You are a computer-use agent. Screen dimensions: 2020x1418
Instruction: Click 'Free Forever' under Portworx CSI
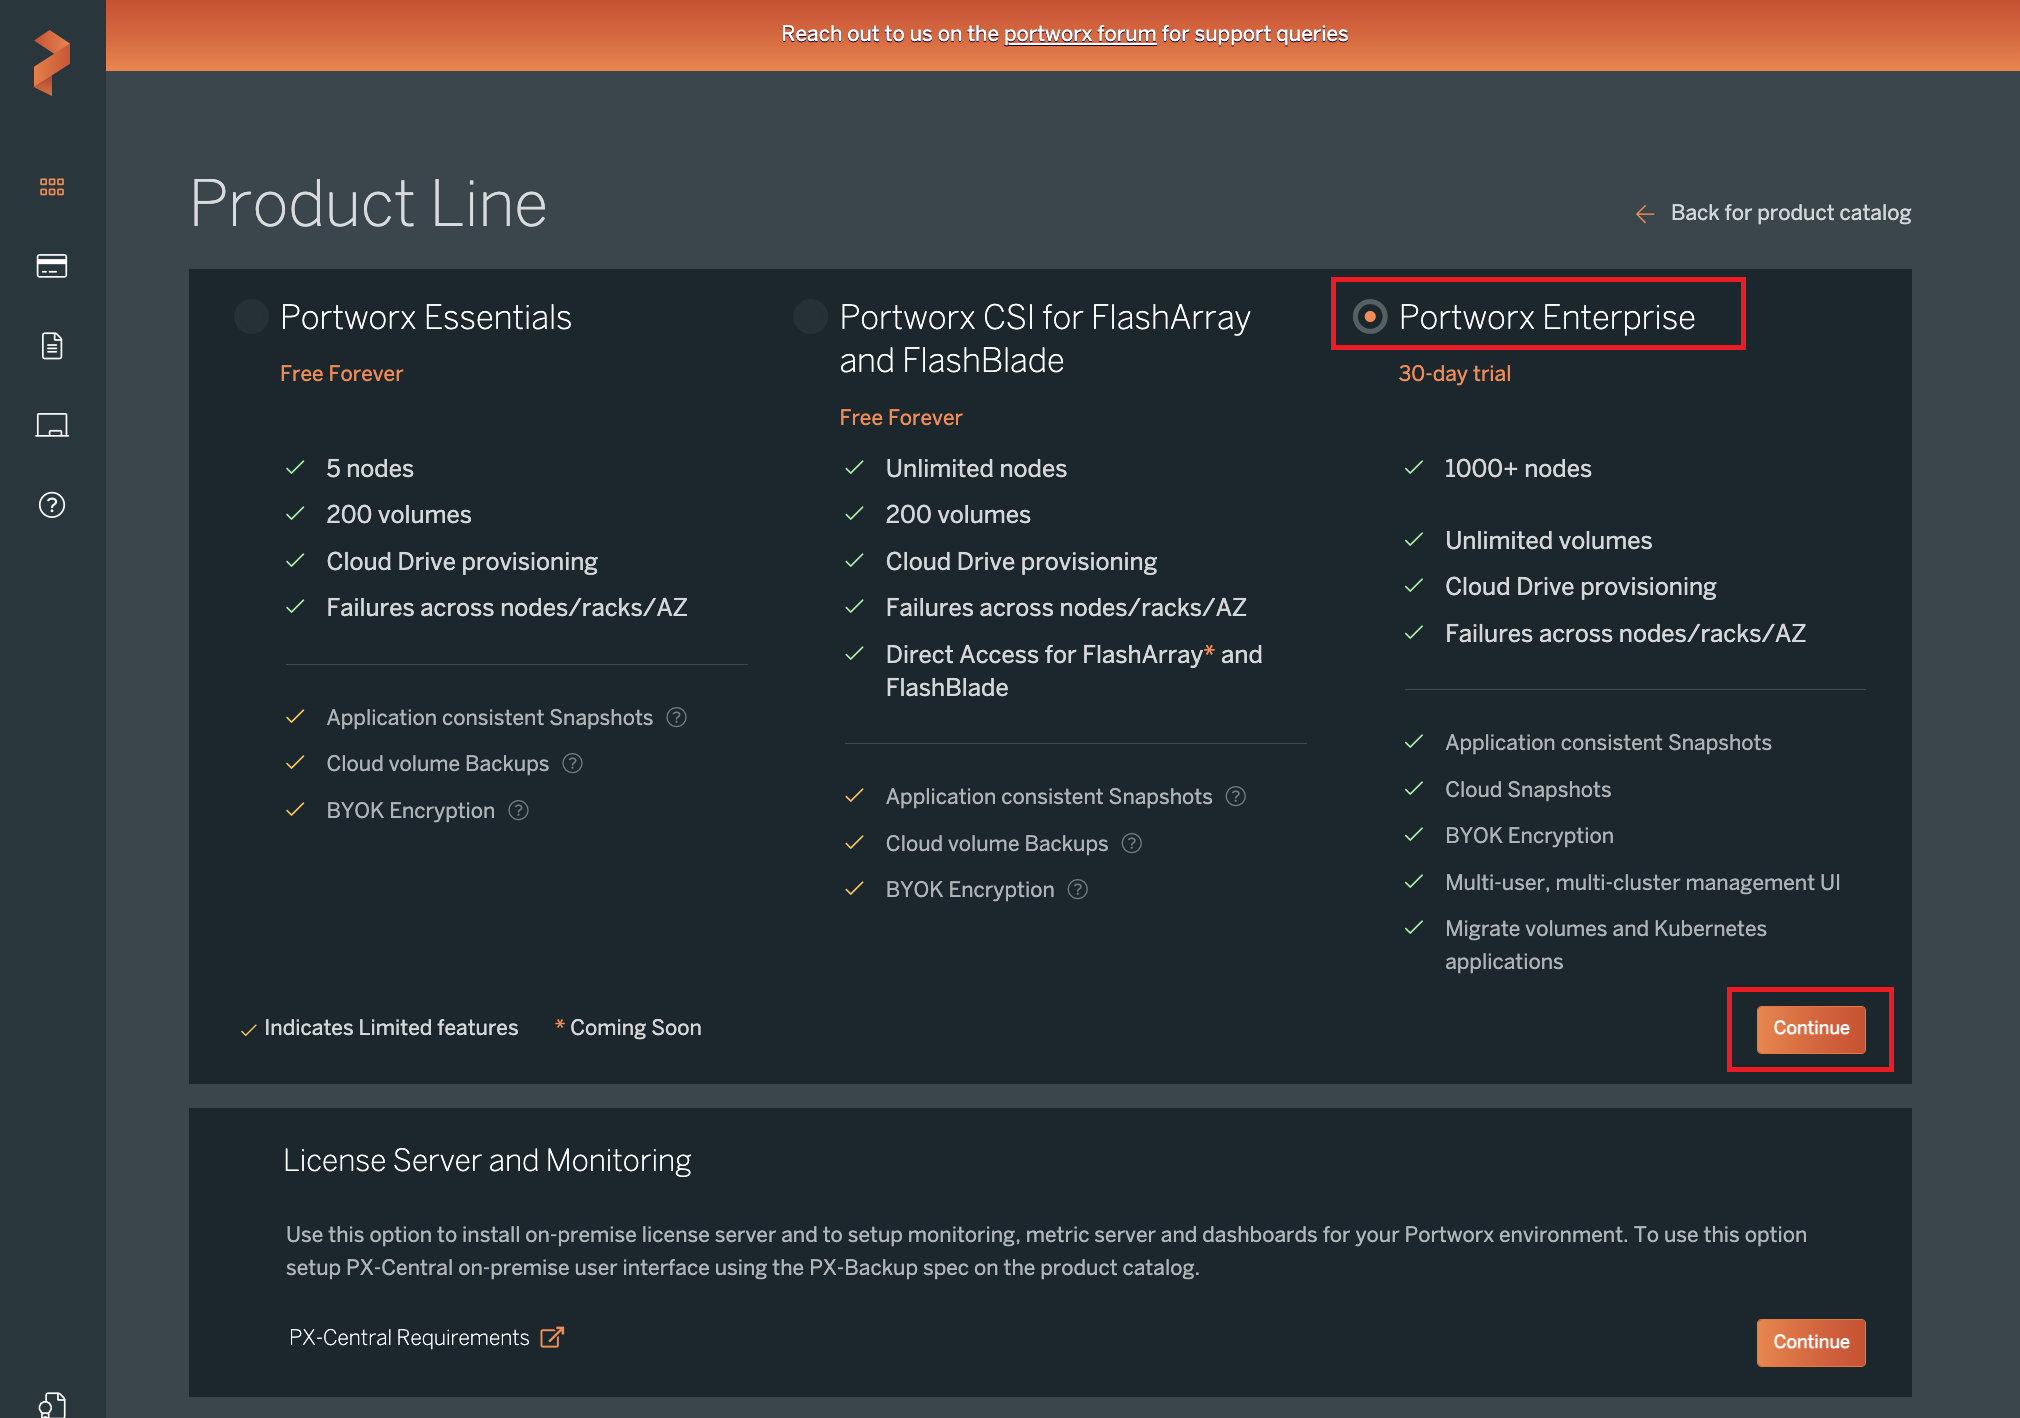(900, 418)
